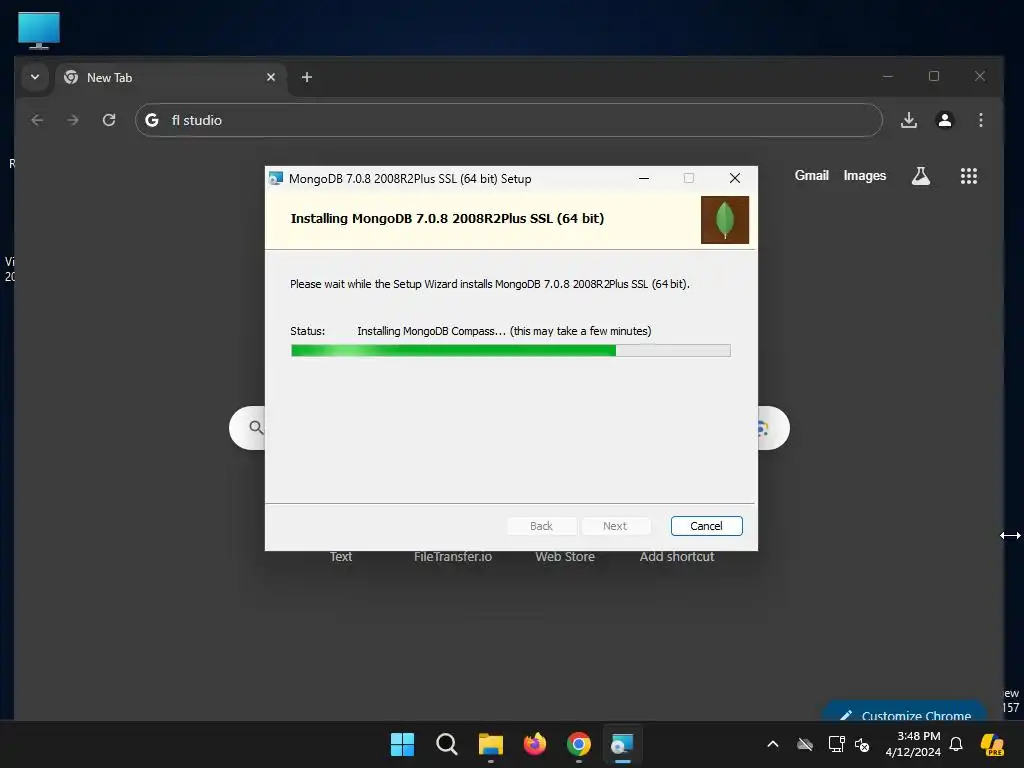Go forward in Chrome
Screen dimensions: 1024x768
(73, 120)
